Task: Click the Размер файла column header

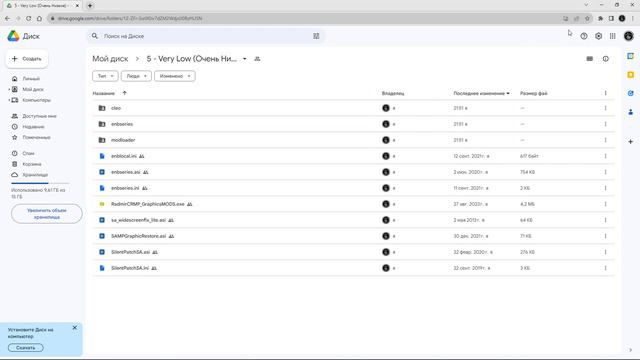Action: [x=533, y=93]
